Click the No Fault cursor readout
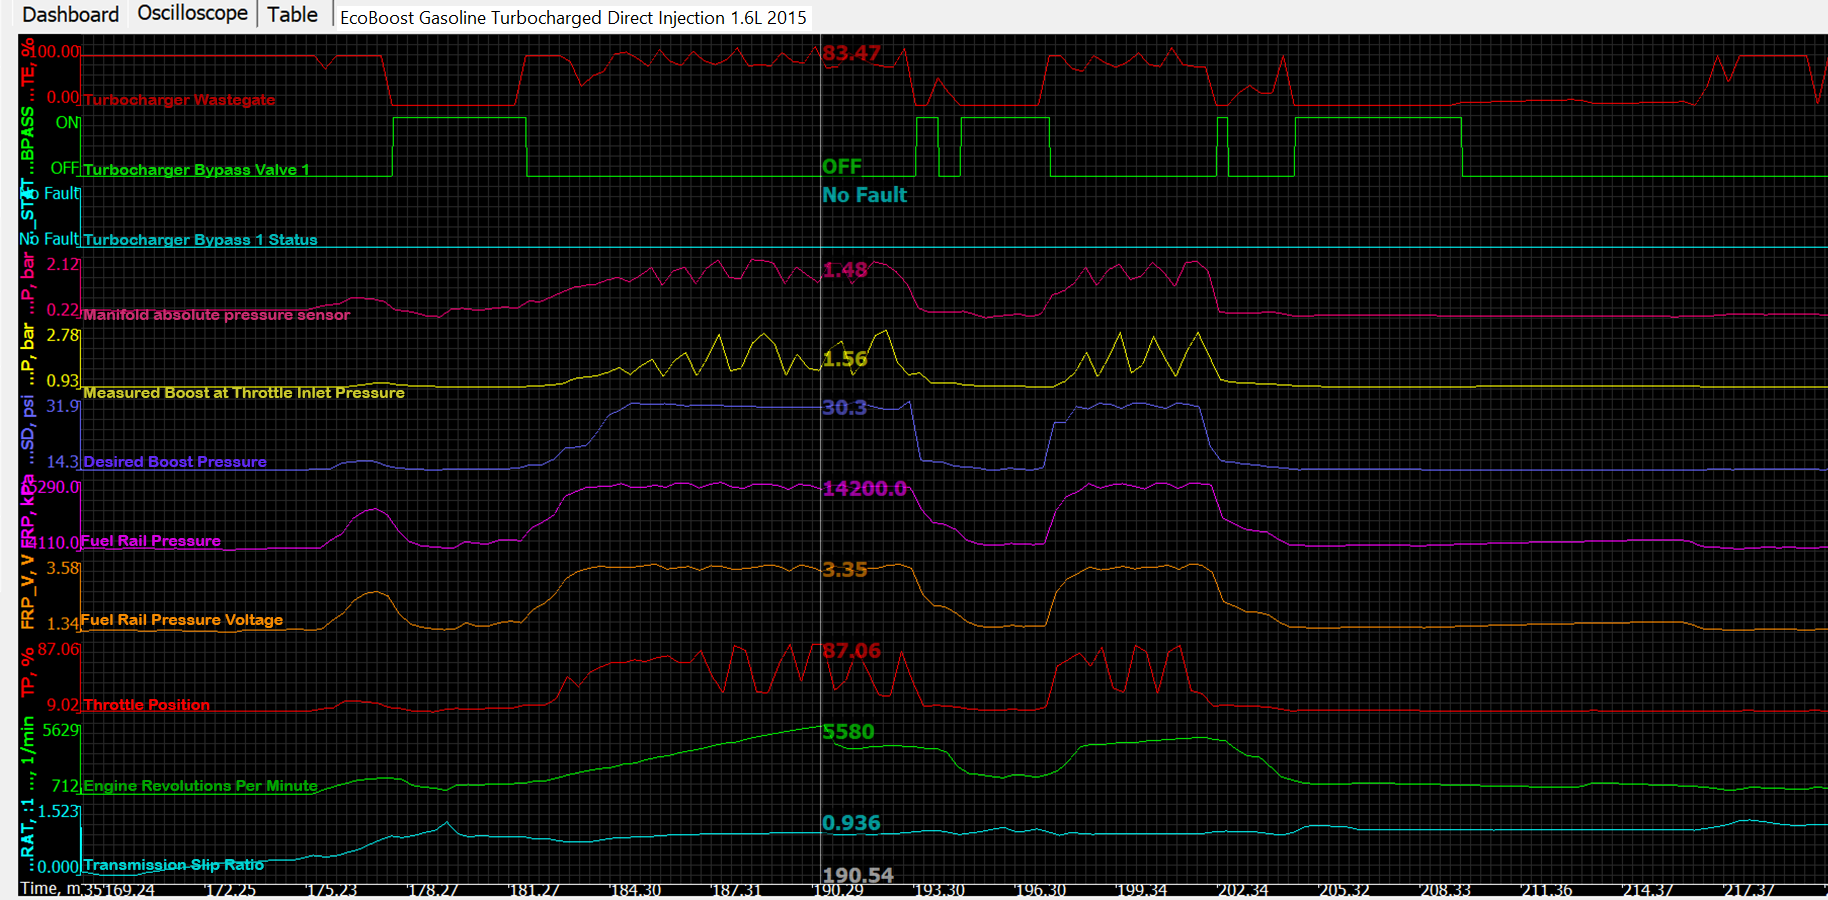The height and width of the screenshot is (900, 1828). tap(864, 195)
